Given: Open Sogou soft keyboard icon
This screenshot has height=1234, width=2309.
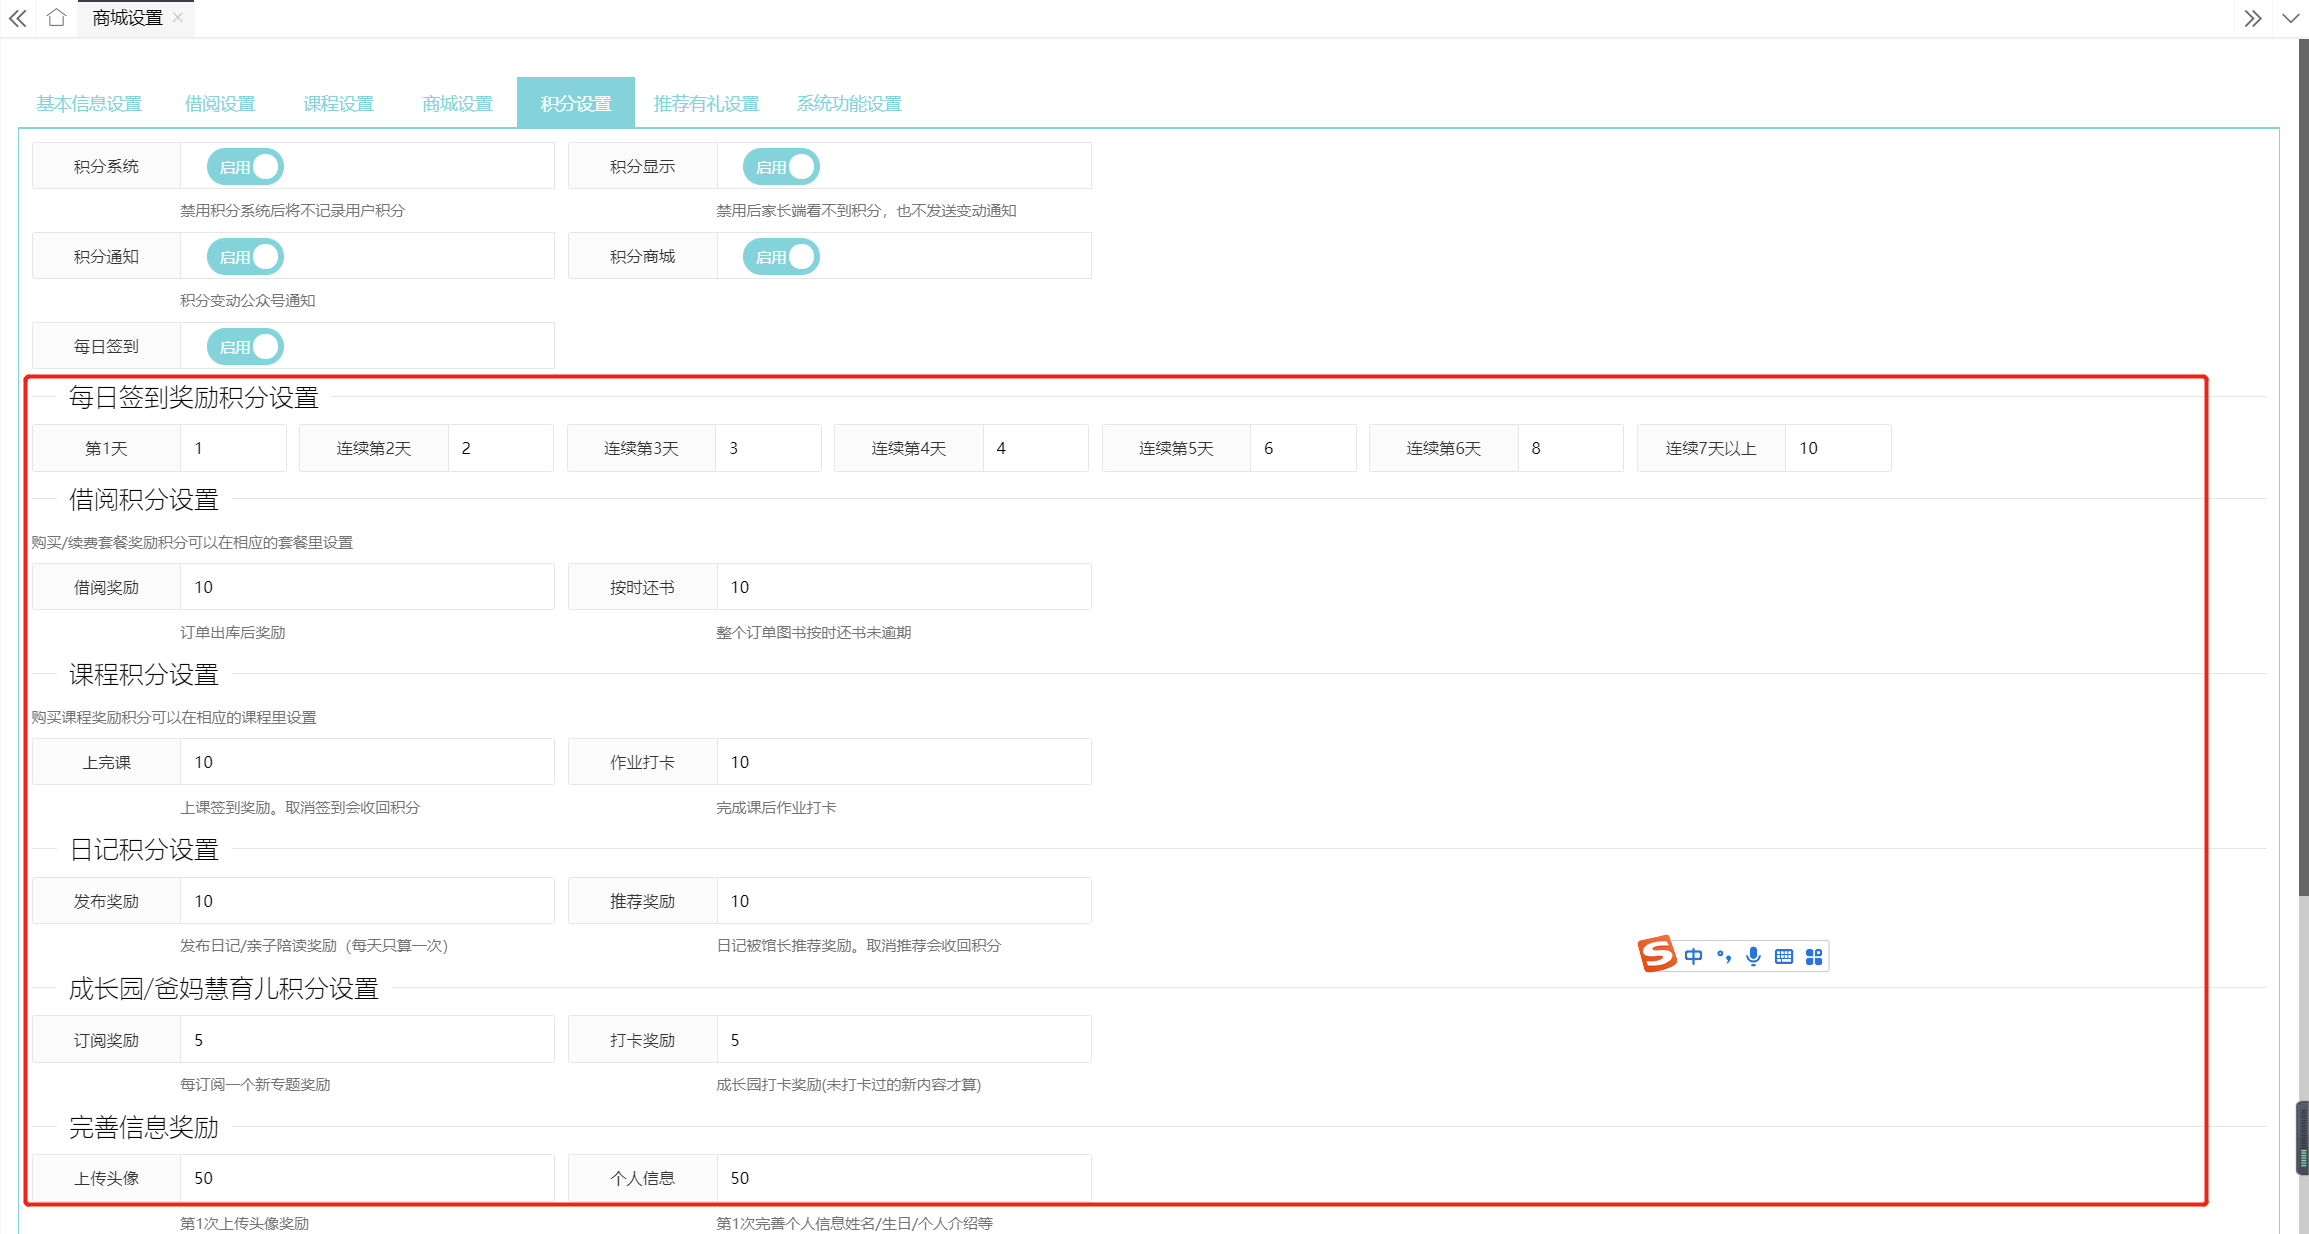Looking at the screenshot, I should coord(1784,956).
